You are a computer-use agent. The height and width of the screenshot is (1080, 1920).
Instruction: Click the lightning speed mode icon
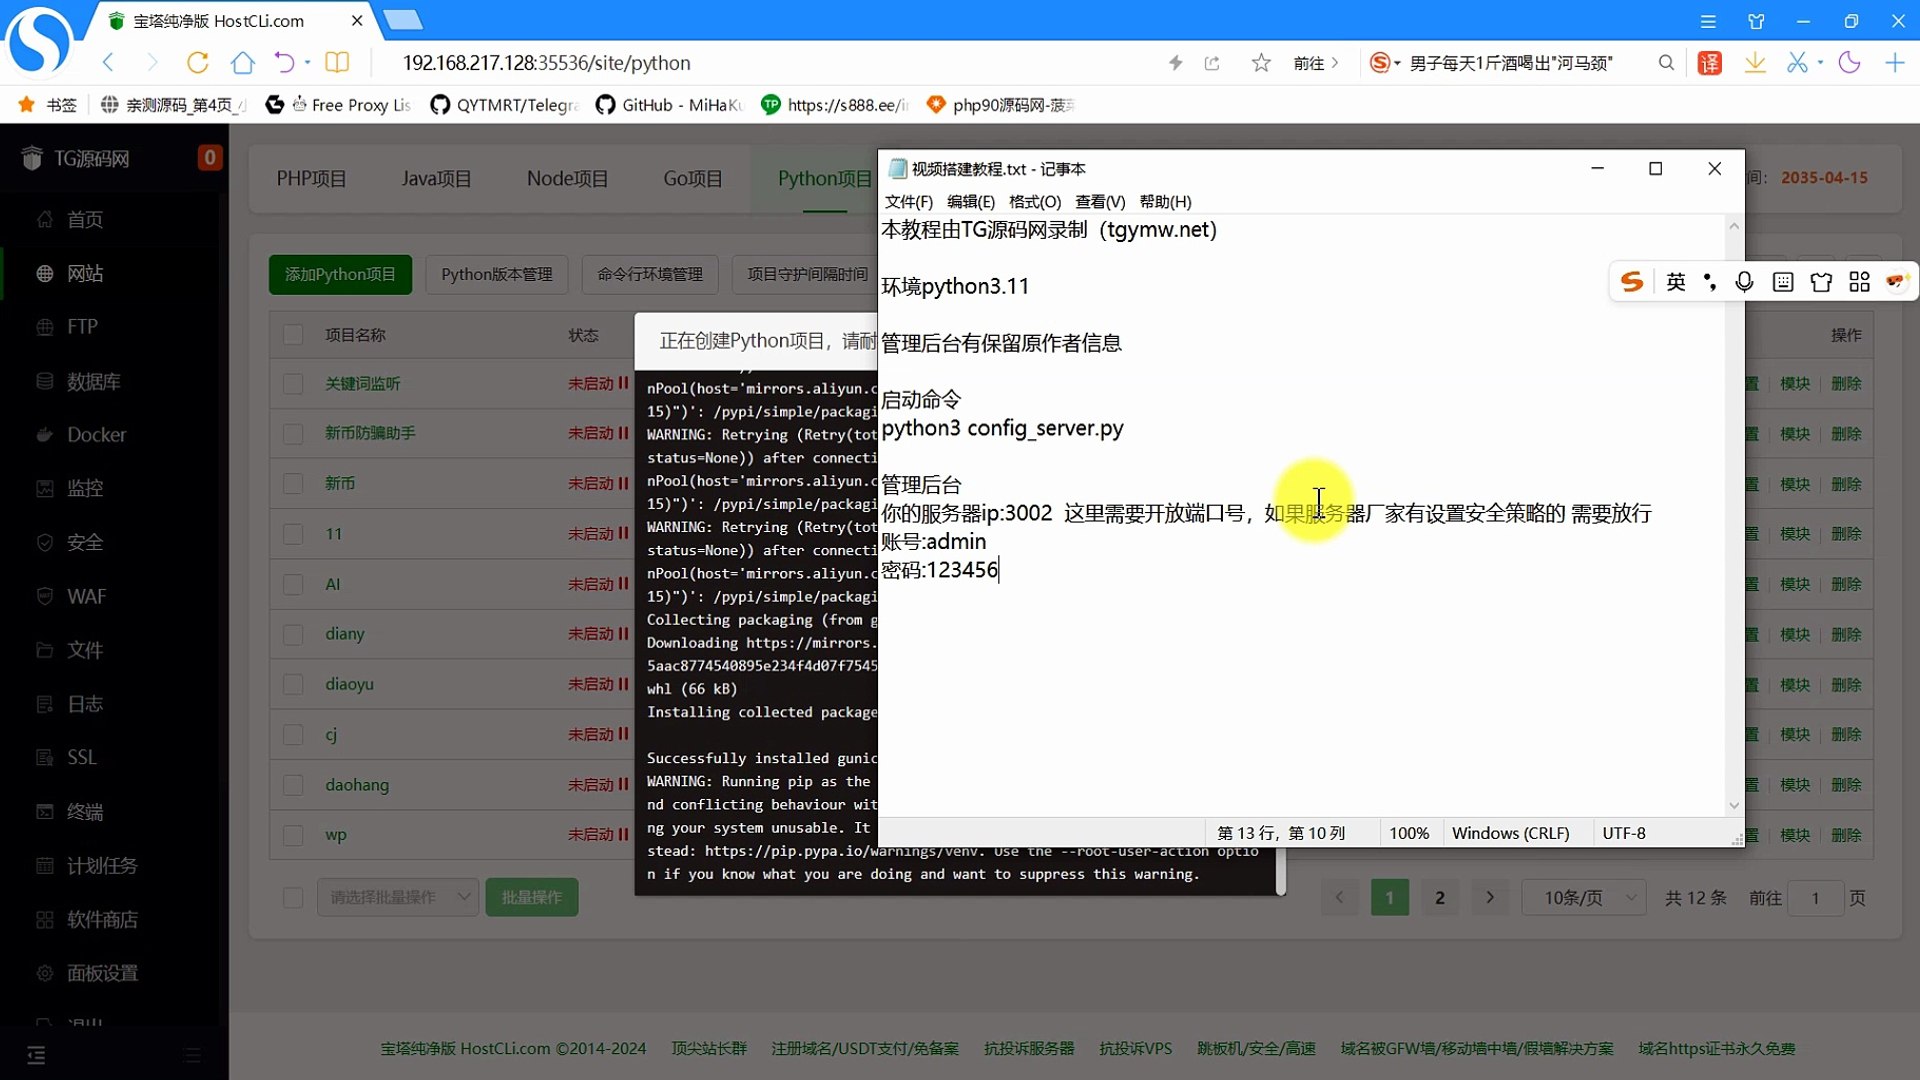pos(1176,63)
